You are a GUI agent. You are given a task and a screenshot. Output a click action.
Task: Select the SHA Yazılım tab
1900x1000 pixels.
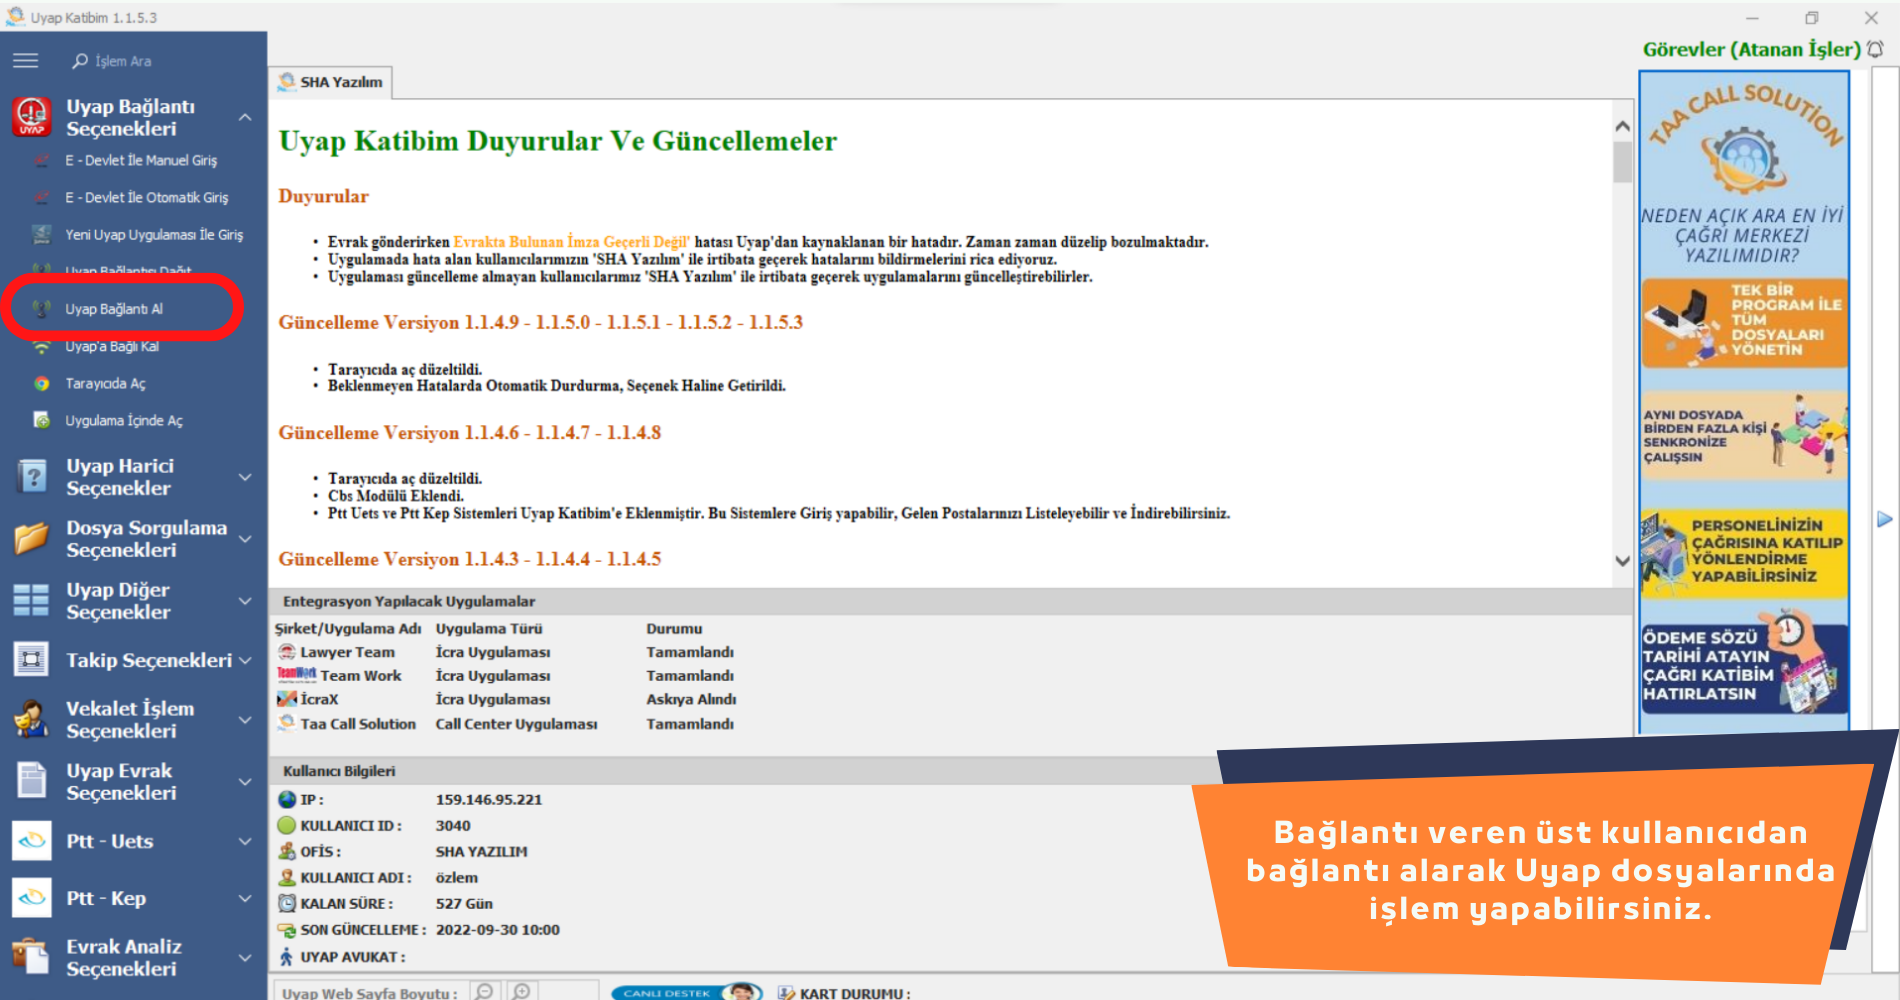click(332, 82)
